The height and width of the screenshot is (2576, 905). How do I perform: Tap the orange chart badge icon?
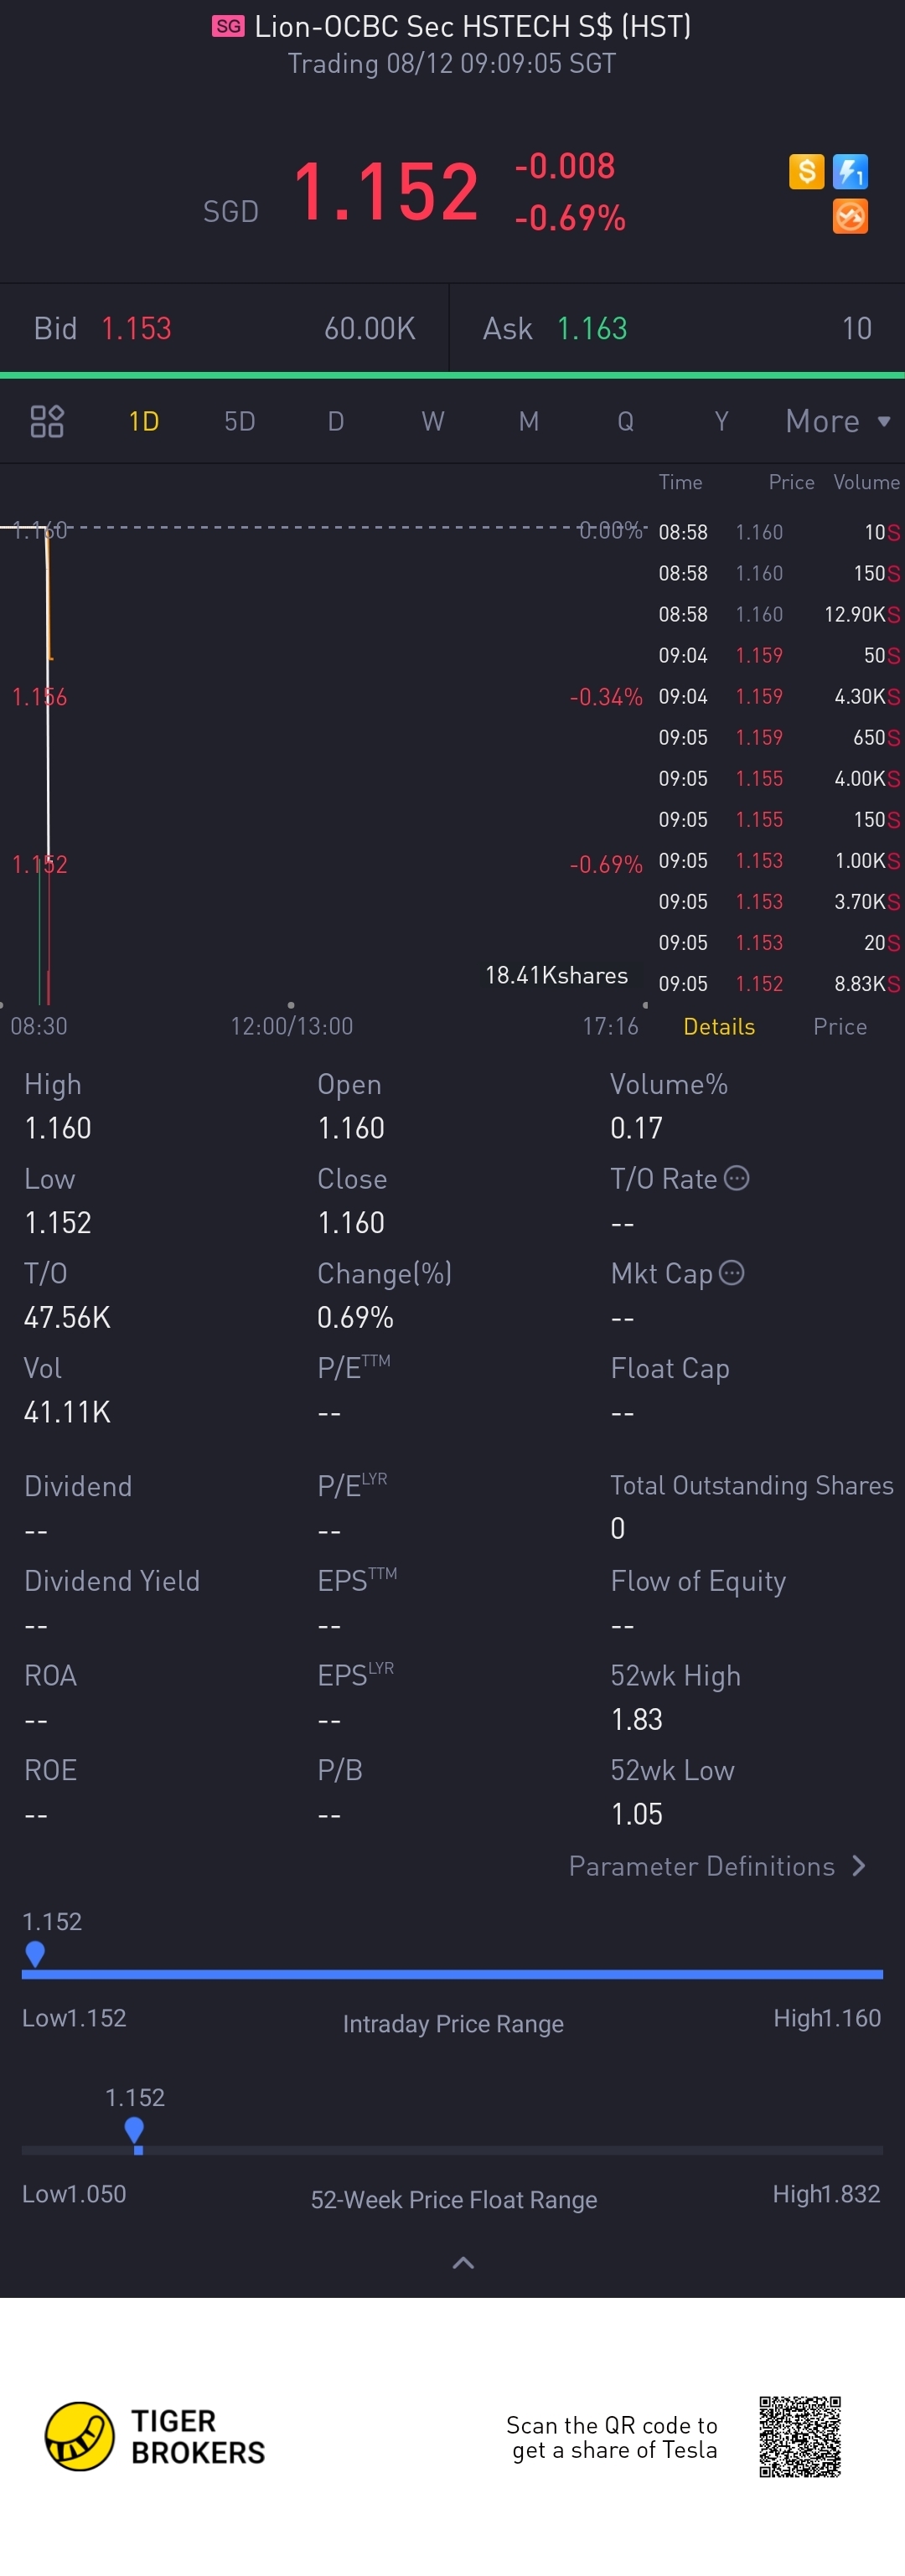pyautogui.click(x=850, y=216)
